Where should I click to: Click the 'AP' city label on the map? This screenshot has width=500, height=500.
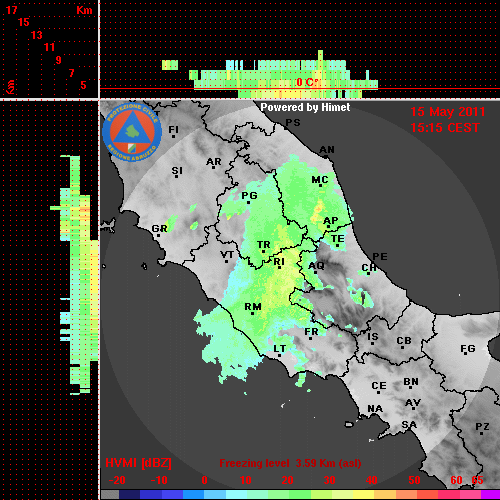[331, 221]
